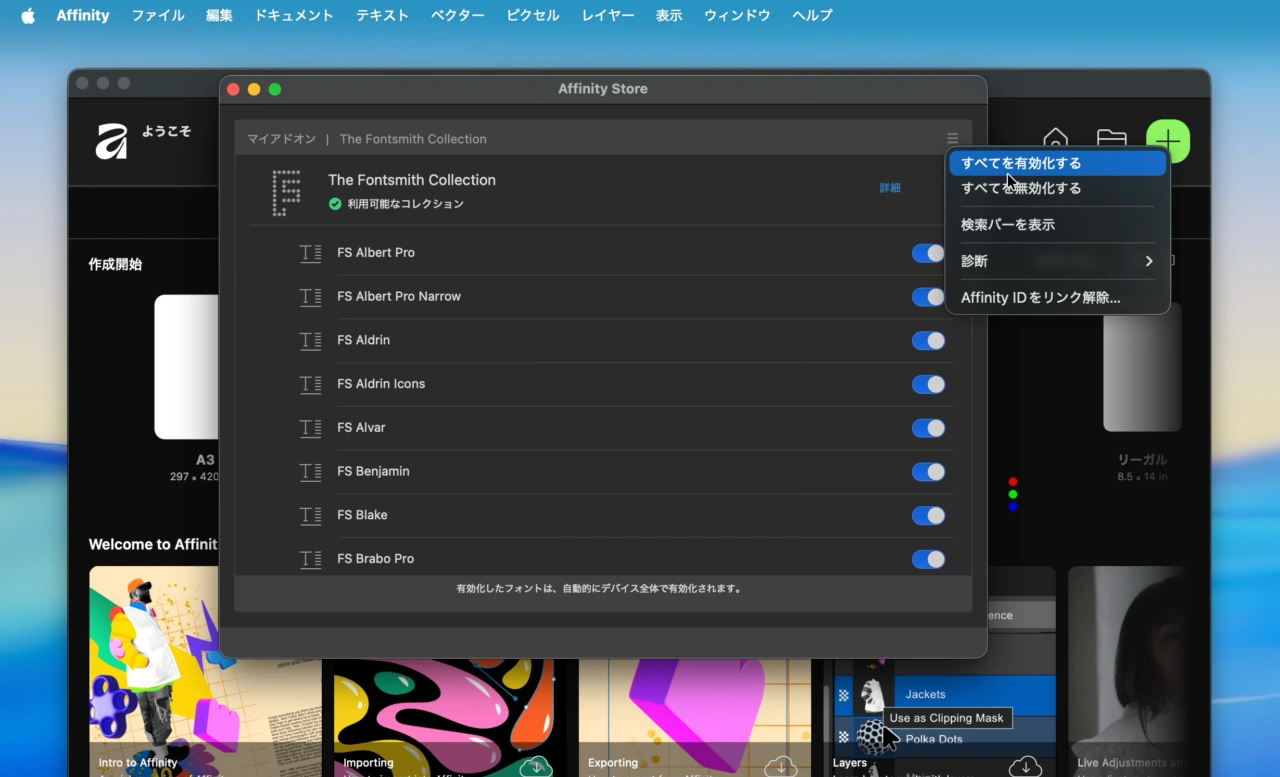Click the font icon beside FS Aldrin
The height and width of the screenshot is (777, 1280).
click(310, 341)
